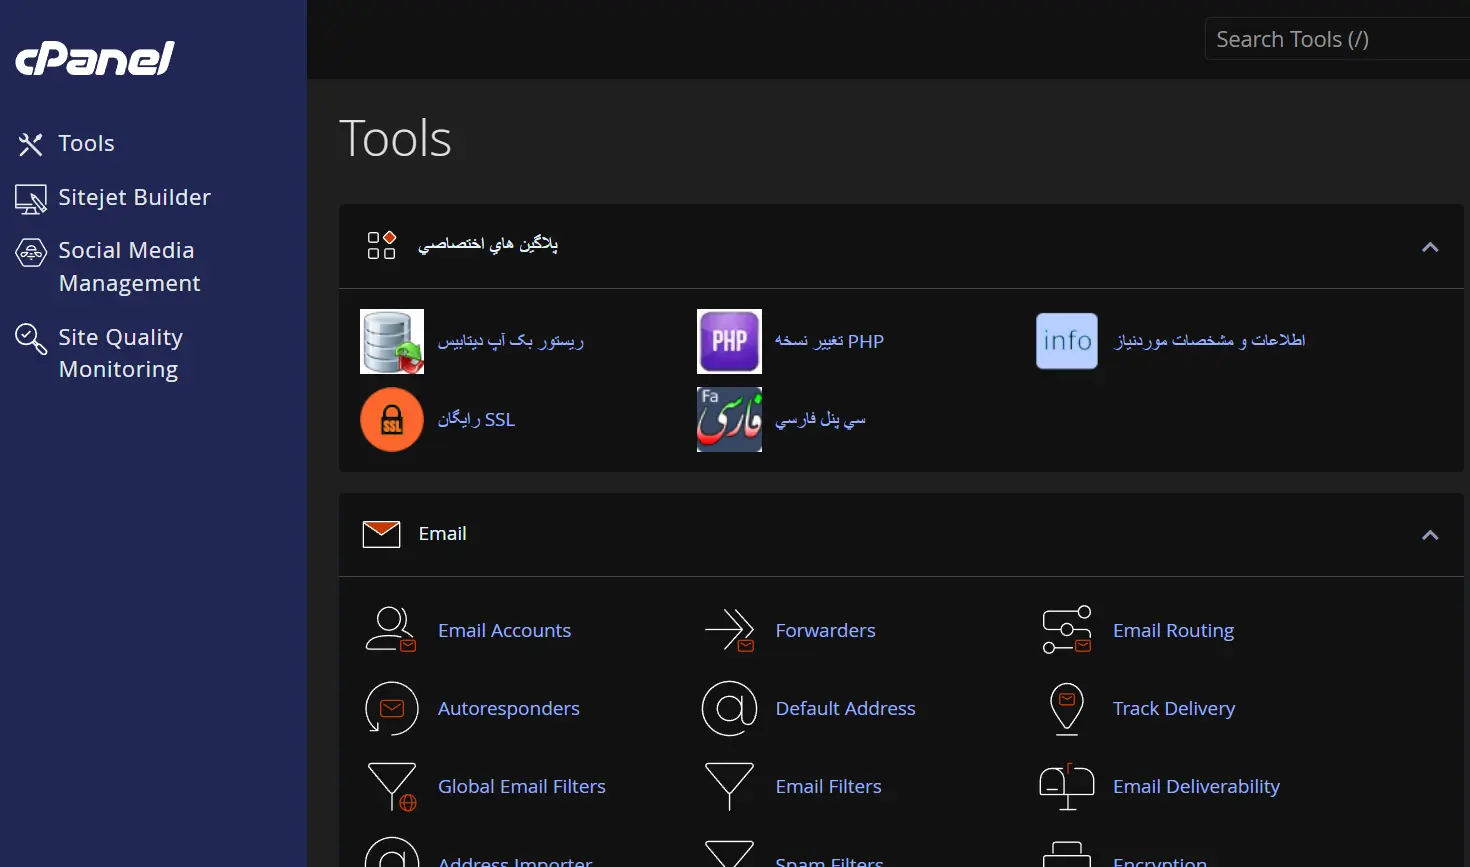Collapse the Email section chevron
The height and width of the screenshot is (867, 1470).
(1430, 535)
